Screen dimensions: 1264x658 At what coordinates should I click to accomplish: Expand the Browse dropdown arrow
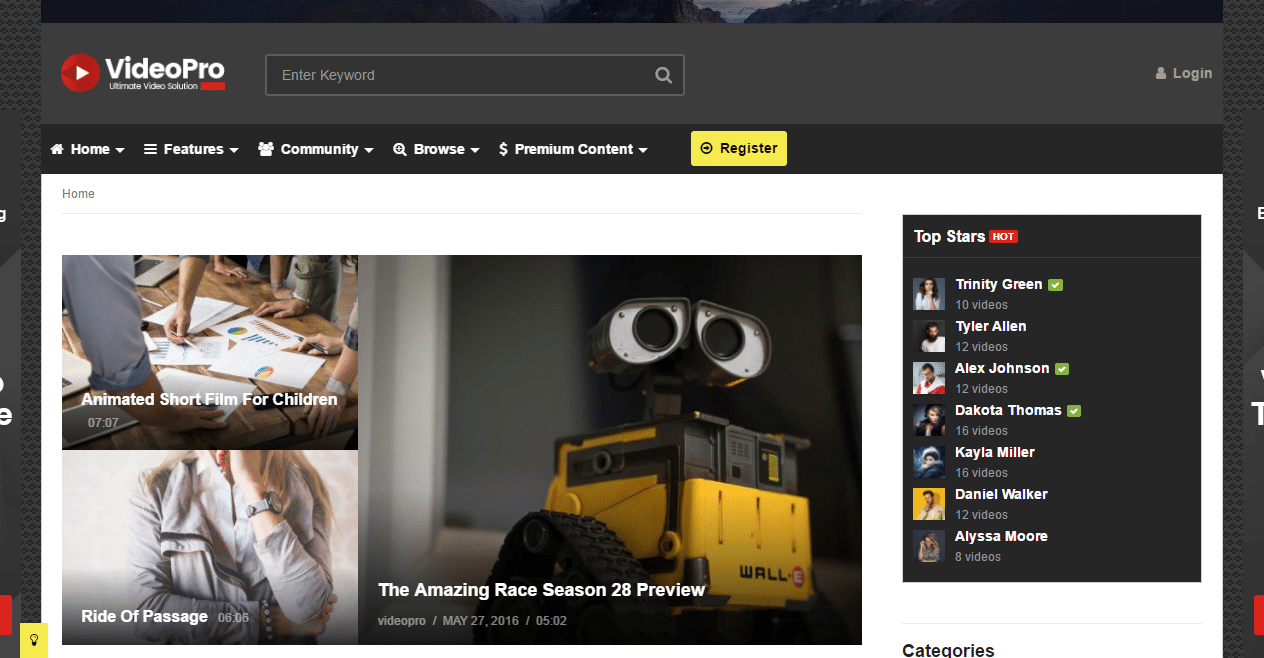coord(475,150)
